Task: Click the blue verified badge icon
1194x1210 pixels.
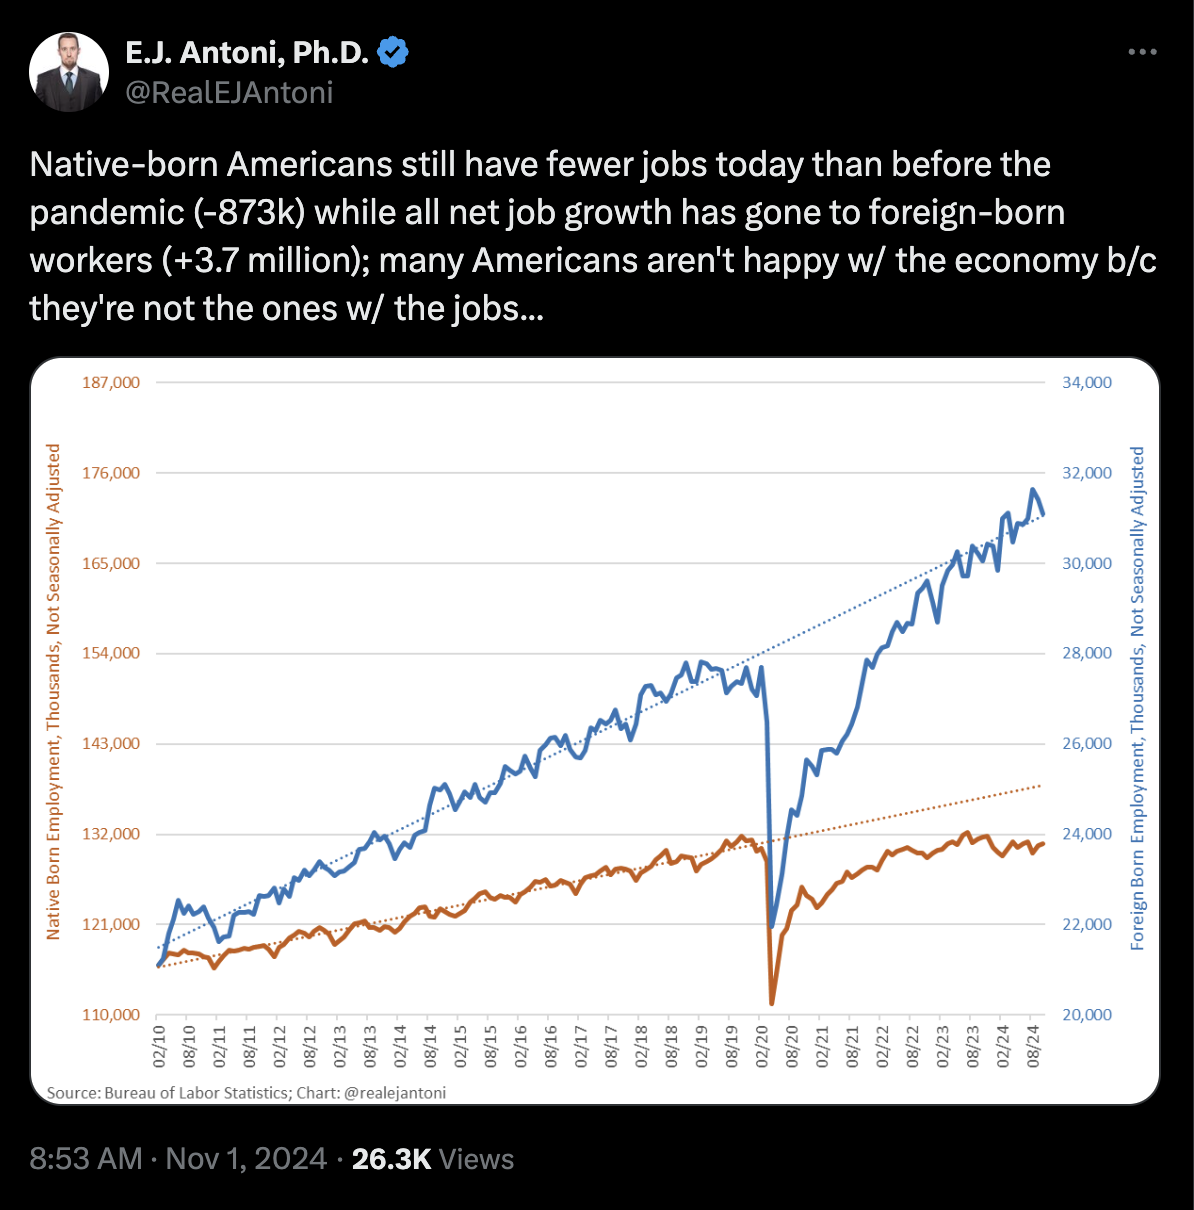Action: 394,52
